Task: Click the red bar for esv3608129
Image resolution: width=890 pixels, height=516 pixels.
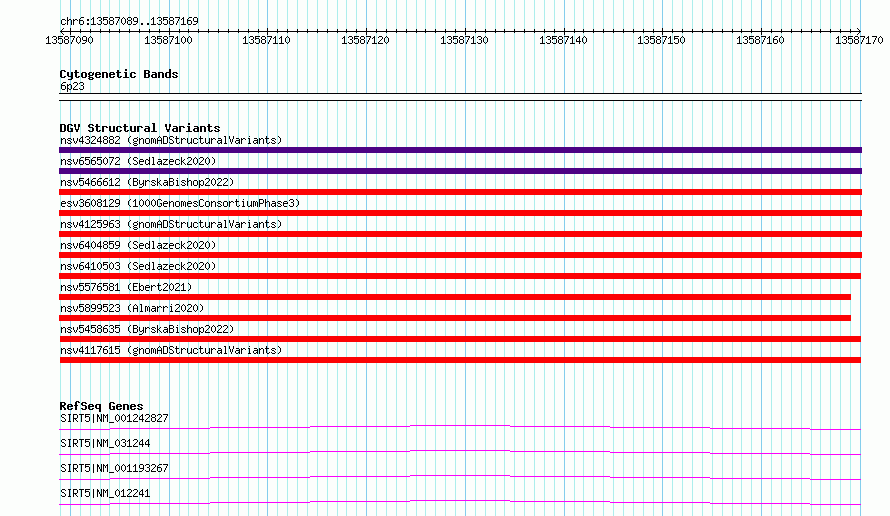Action: click(460, 213)
